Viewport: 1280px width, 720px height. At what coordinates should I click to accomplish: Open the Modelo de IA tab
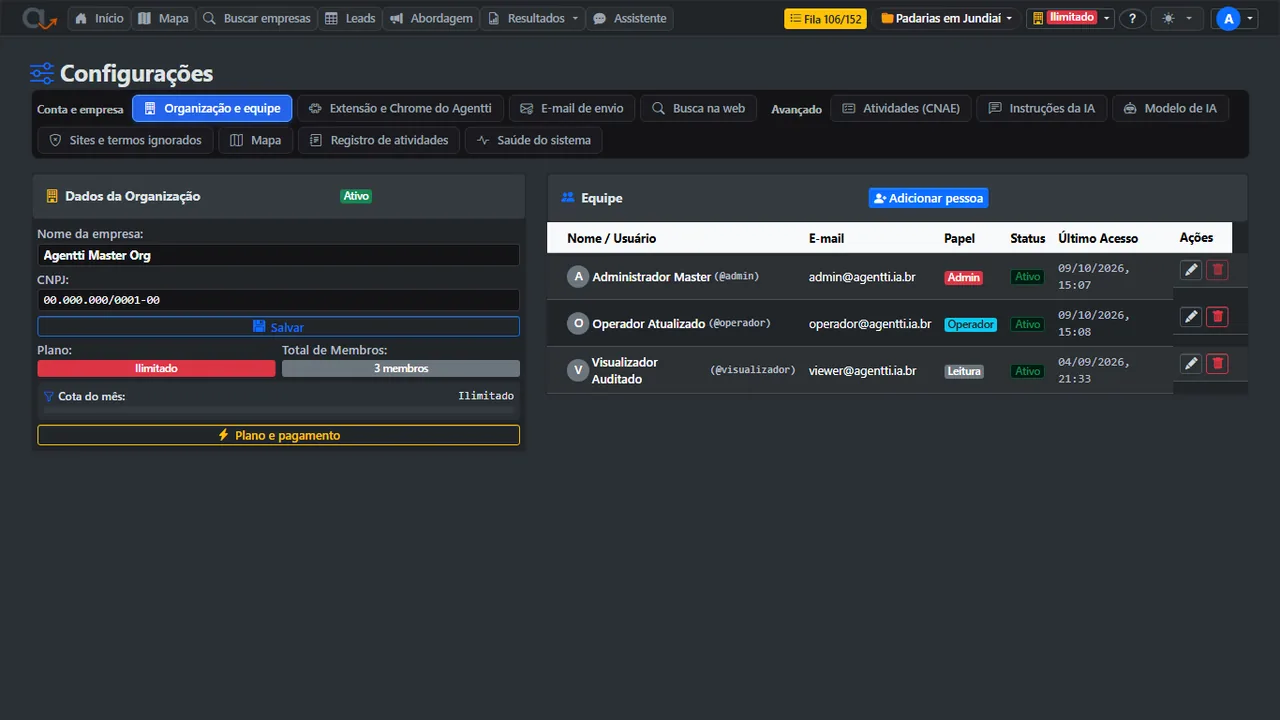pyautogui.click(x=1170, y=108)
